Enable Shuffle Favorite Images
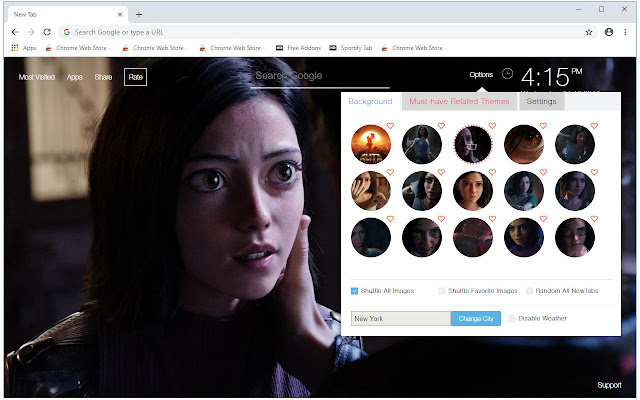 (442, 291)
